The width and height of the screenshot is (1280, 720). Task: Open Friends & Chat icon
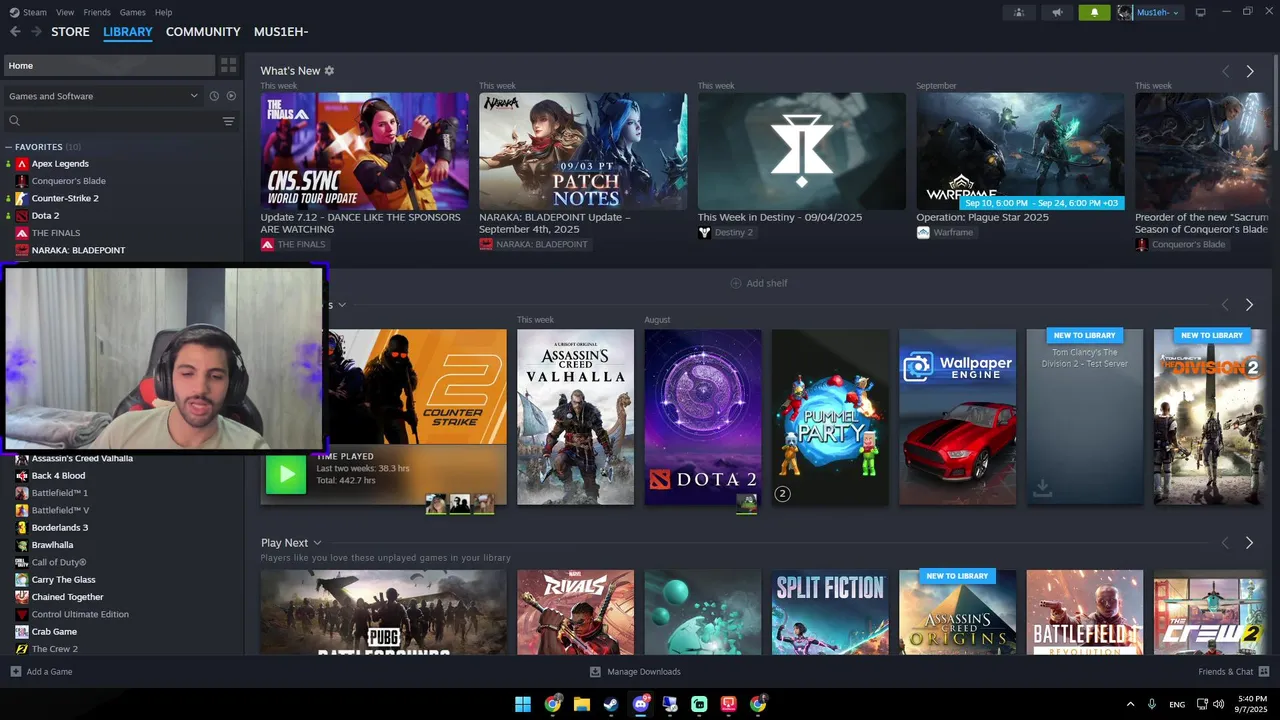pos(1264,672)
